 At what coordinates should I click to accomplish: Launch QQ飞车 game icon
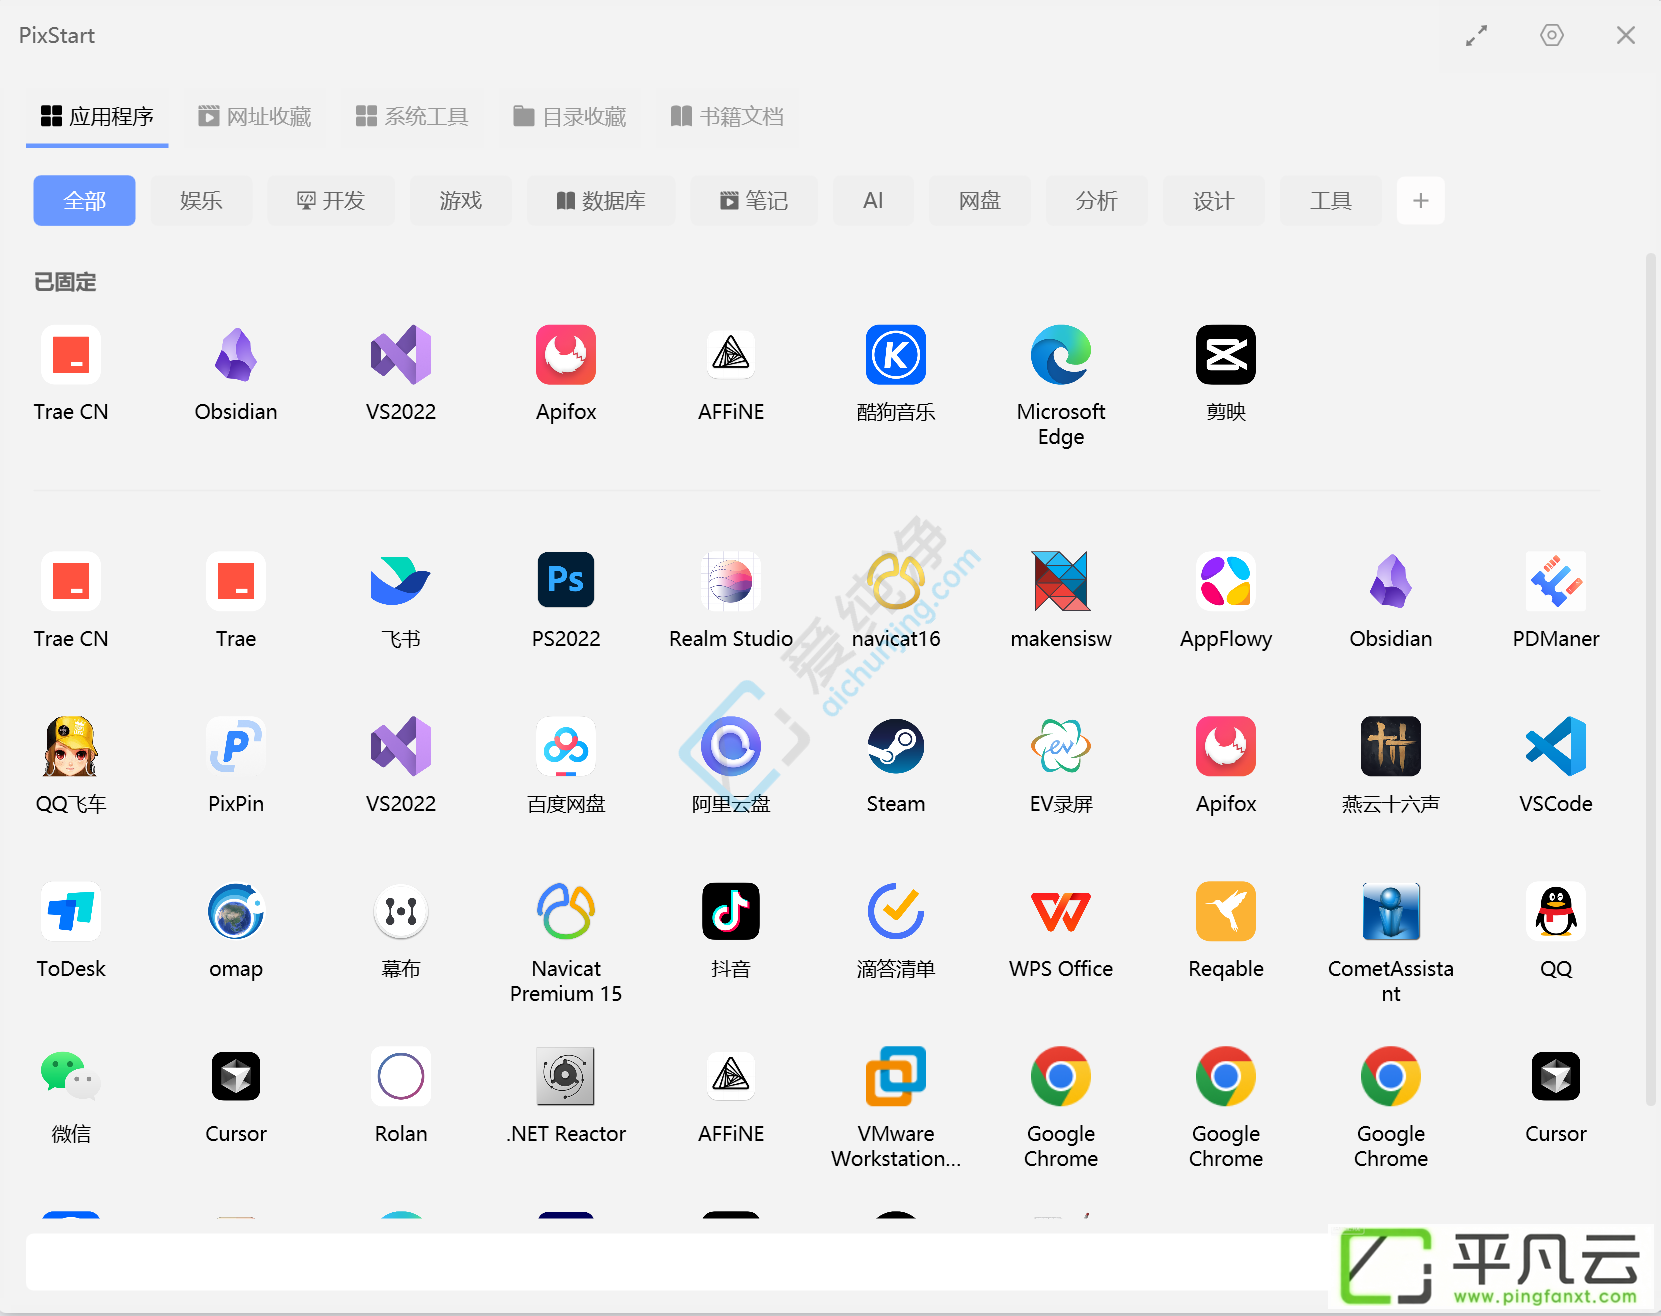(x=71, y=746)
